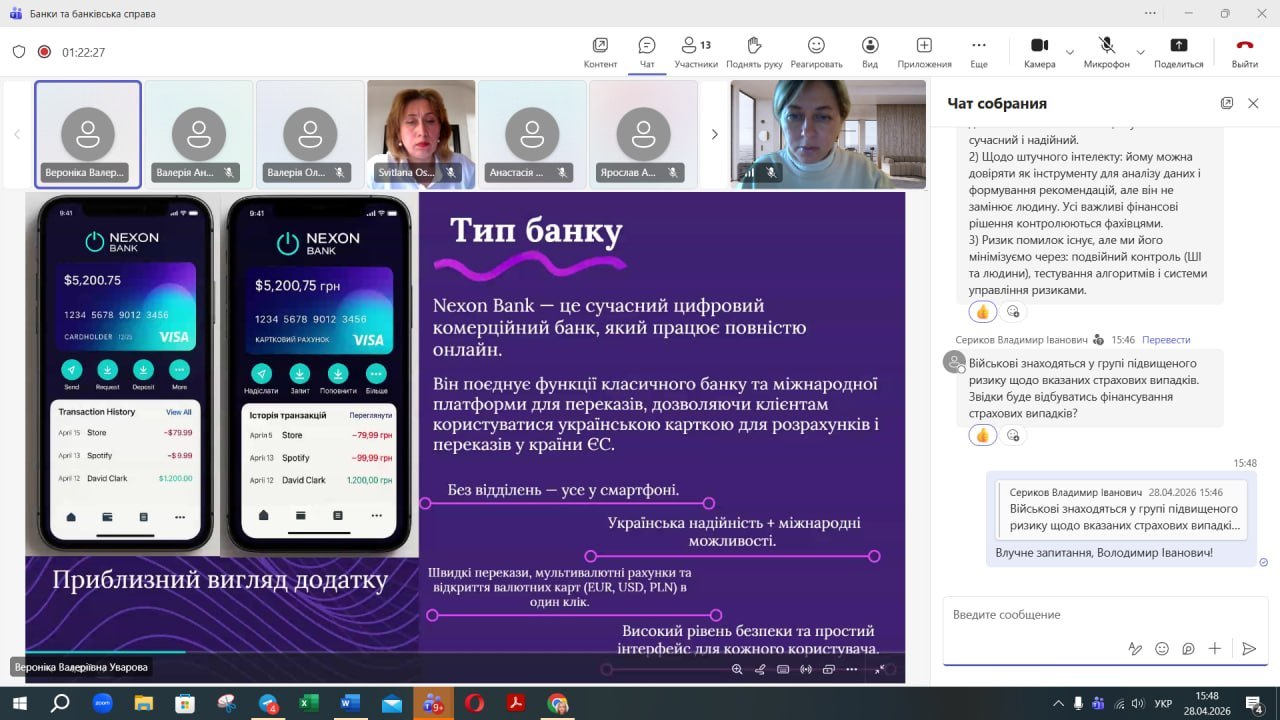
Task: Open the Контент (Content) panel
Action: [x=600, y=52]
